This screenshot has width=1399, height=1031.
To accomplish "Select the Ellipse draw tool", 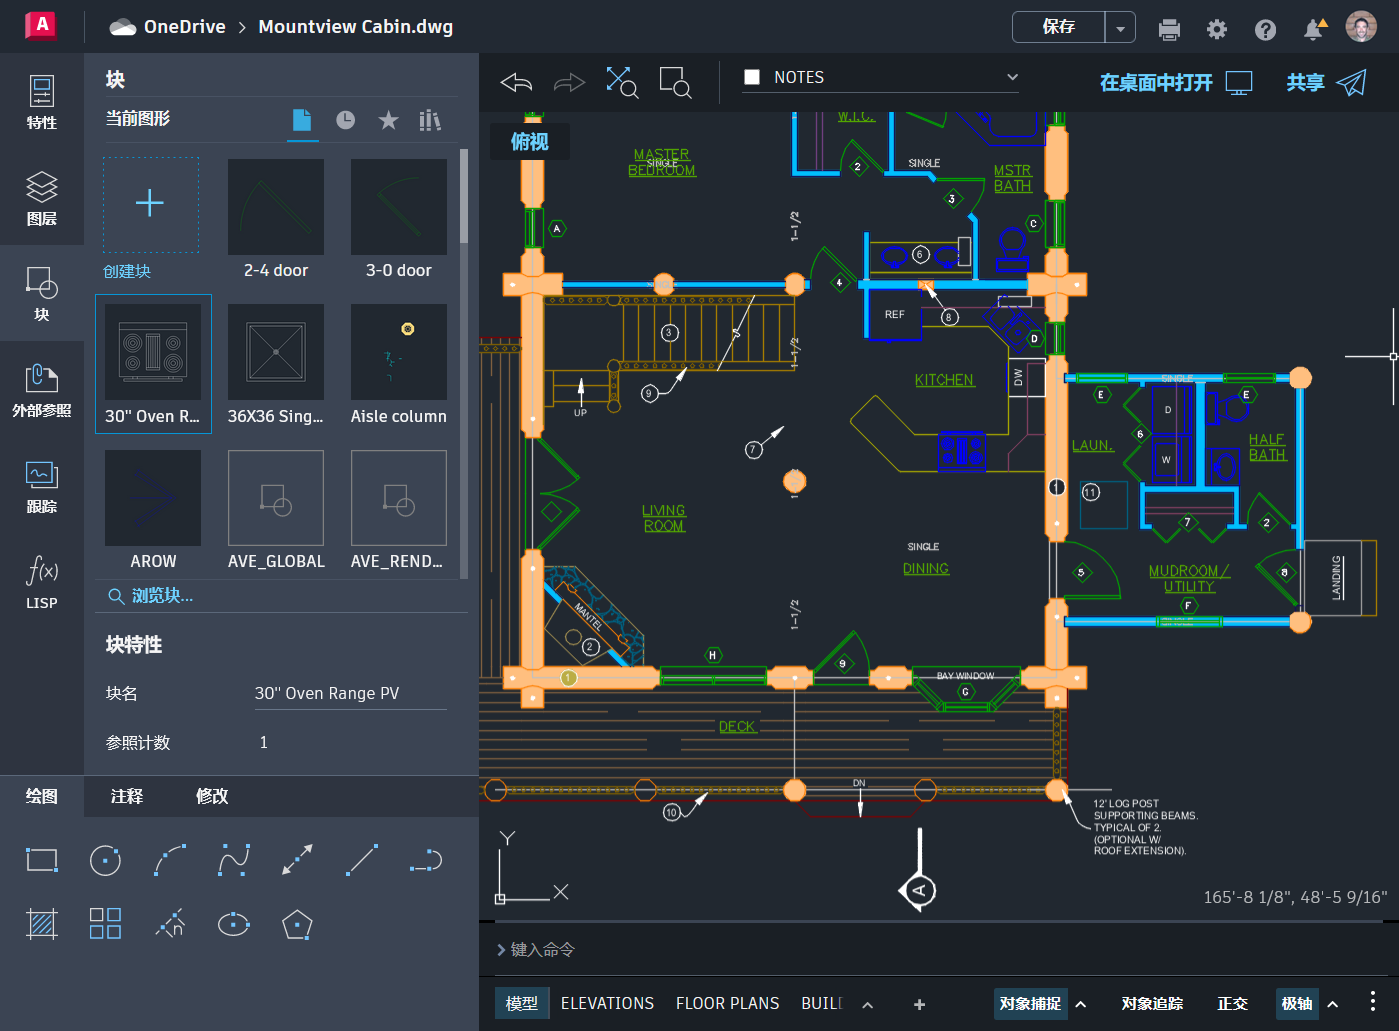I will (234, 924).
